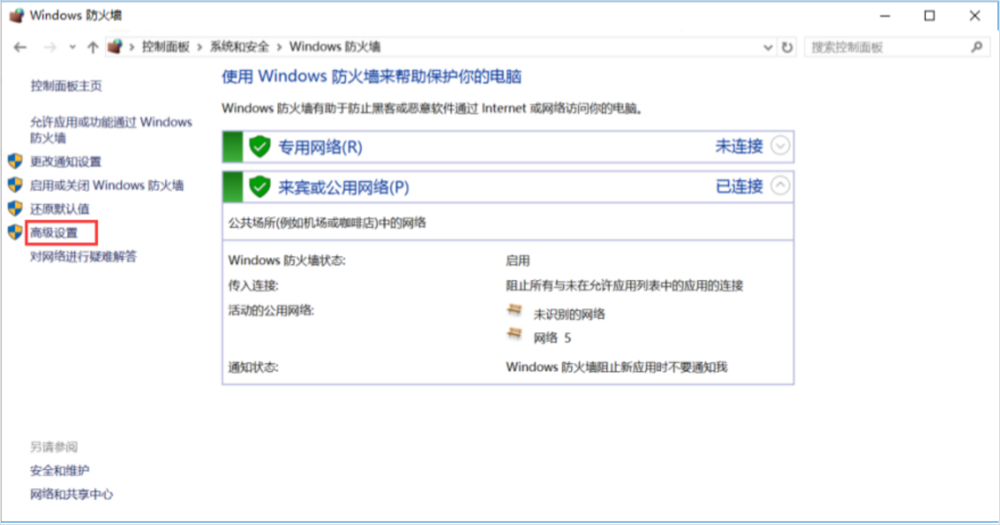
Task: Open 对网络进行疑难解答 link
Action: [84, 256]
